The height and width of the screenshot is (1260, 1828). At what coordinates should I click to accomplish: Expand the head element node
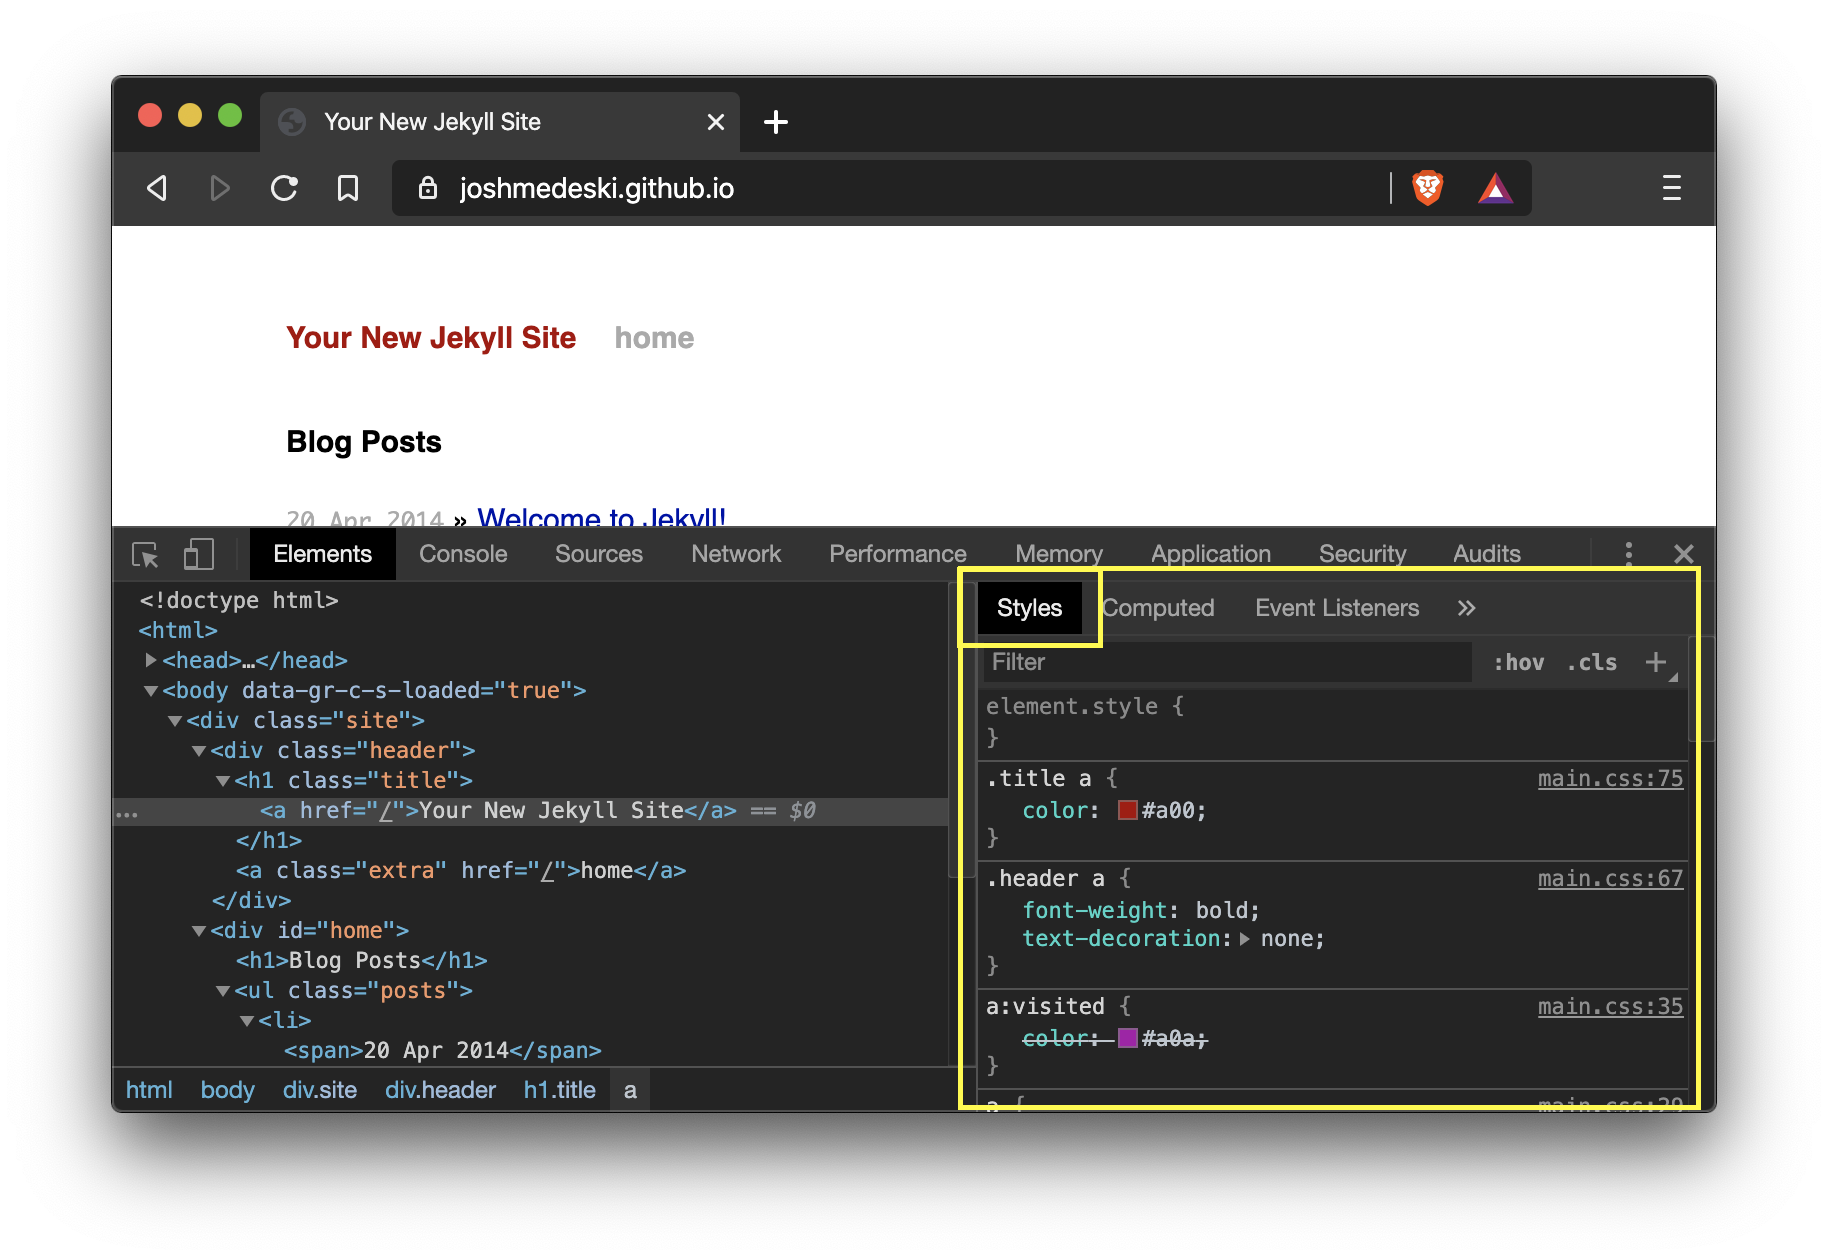pos(151,660)
